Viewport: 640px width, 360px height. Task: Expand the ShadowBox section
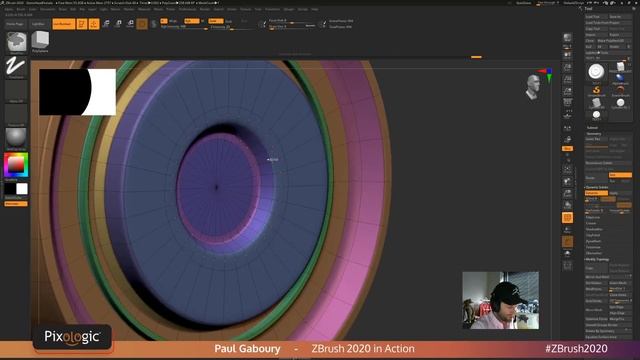(x=594, y=229)
